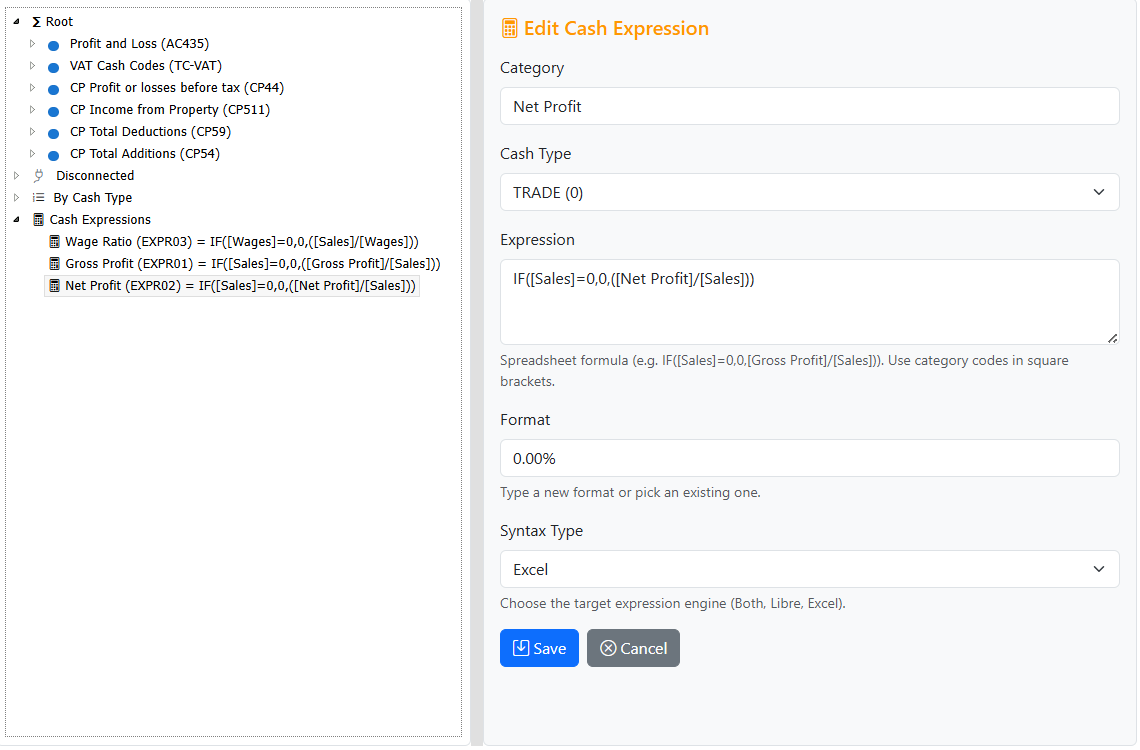Image resolution: width=1140 pixels, height=750 pixels.
Task: Select the Net Profit (EXPR02) tree item
Action: click(x=232, y=285)
